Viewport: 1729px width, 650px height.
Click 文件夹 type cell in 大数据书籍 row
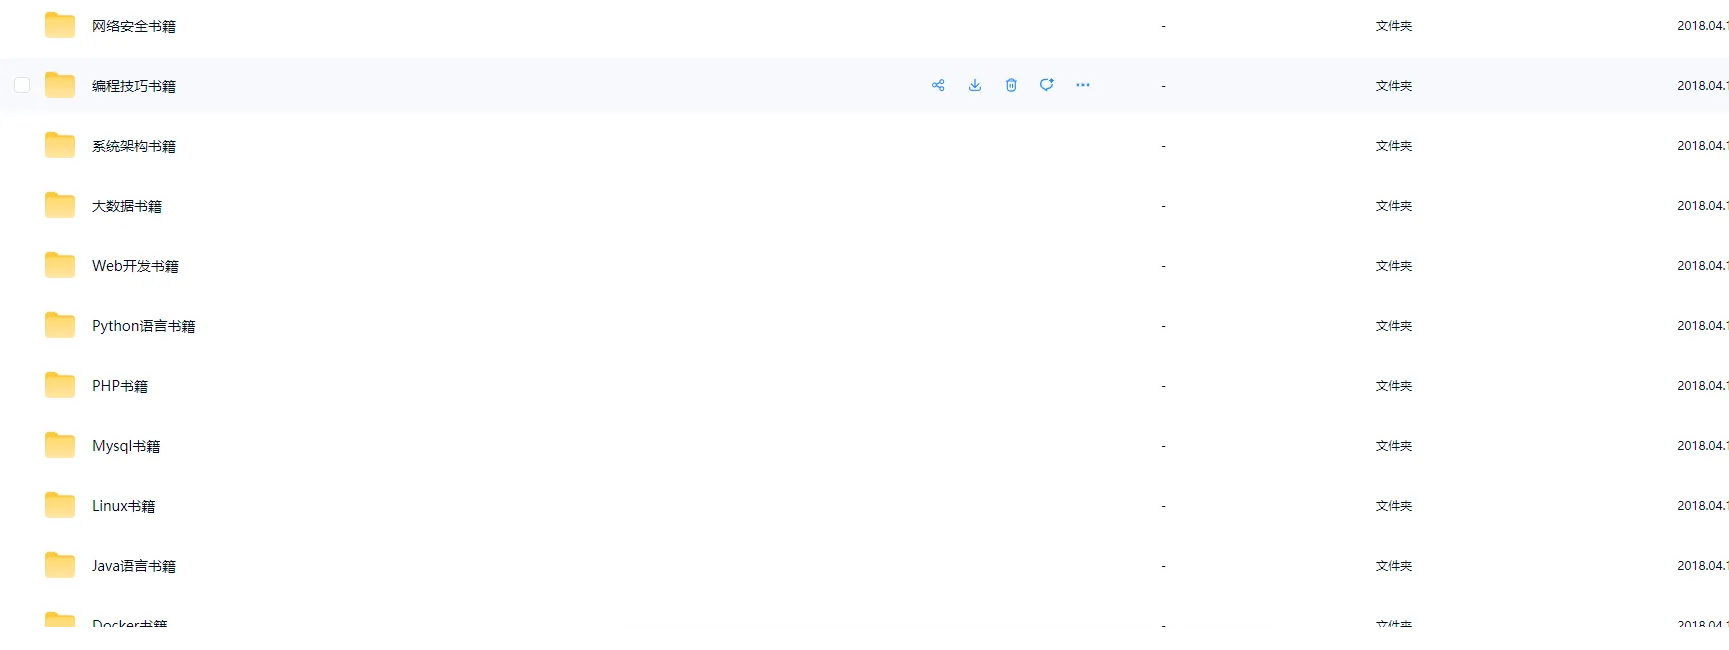[1394, 206]
